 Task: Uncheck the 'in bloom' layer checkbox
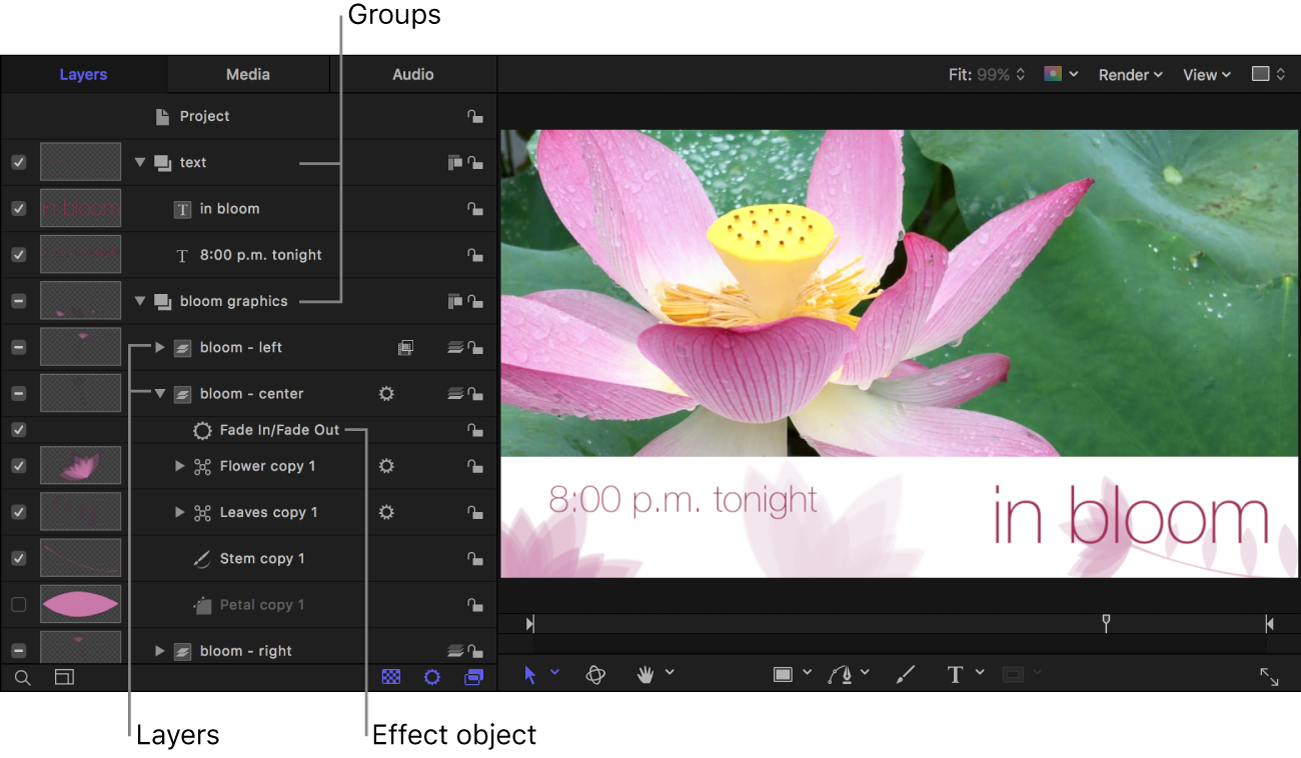pos(19,209)
